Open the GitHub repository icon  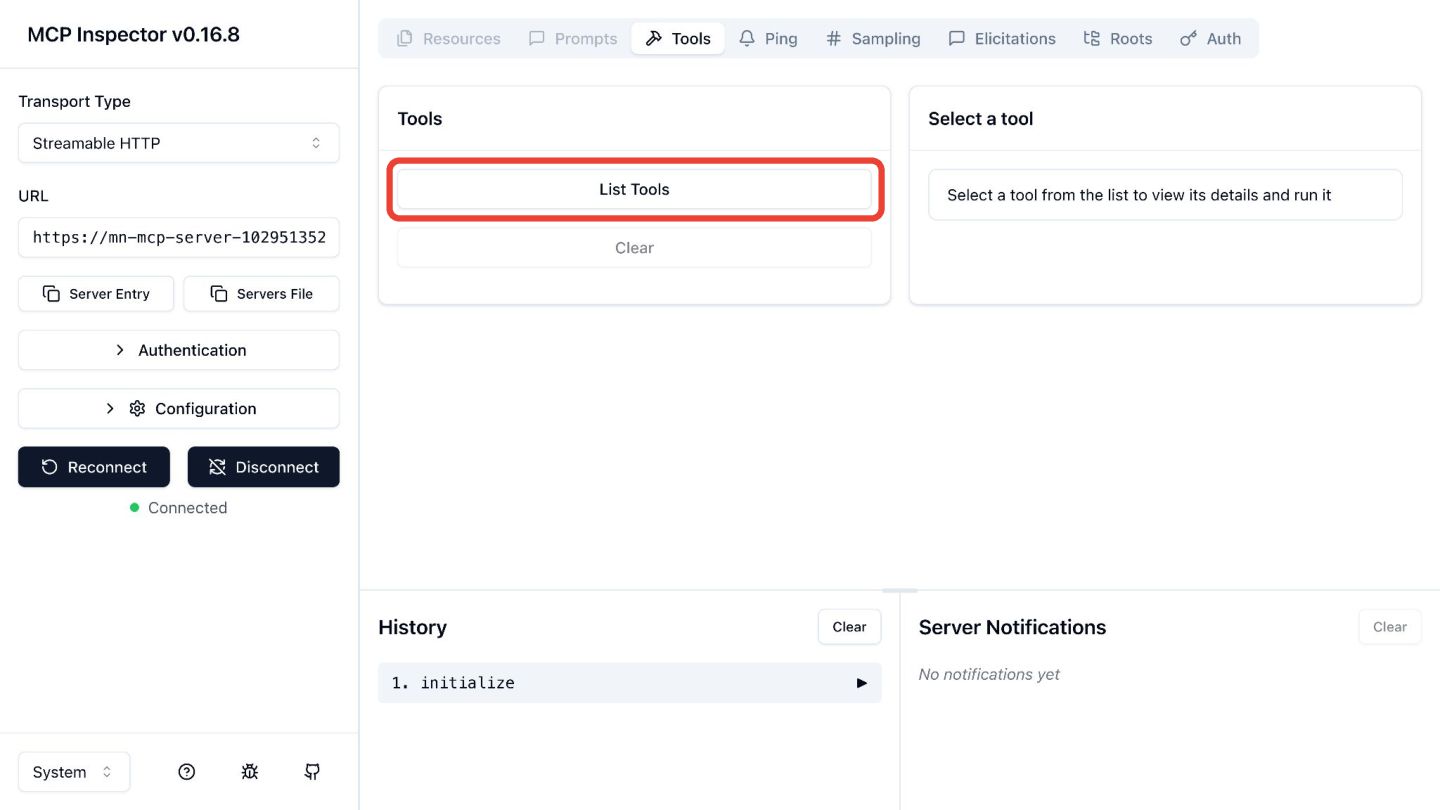(312, 772)
